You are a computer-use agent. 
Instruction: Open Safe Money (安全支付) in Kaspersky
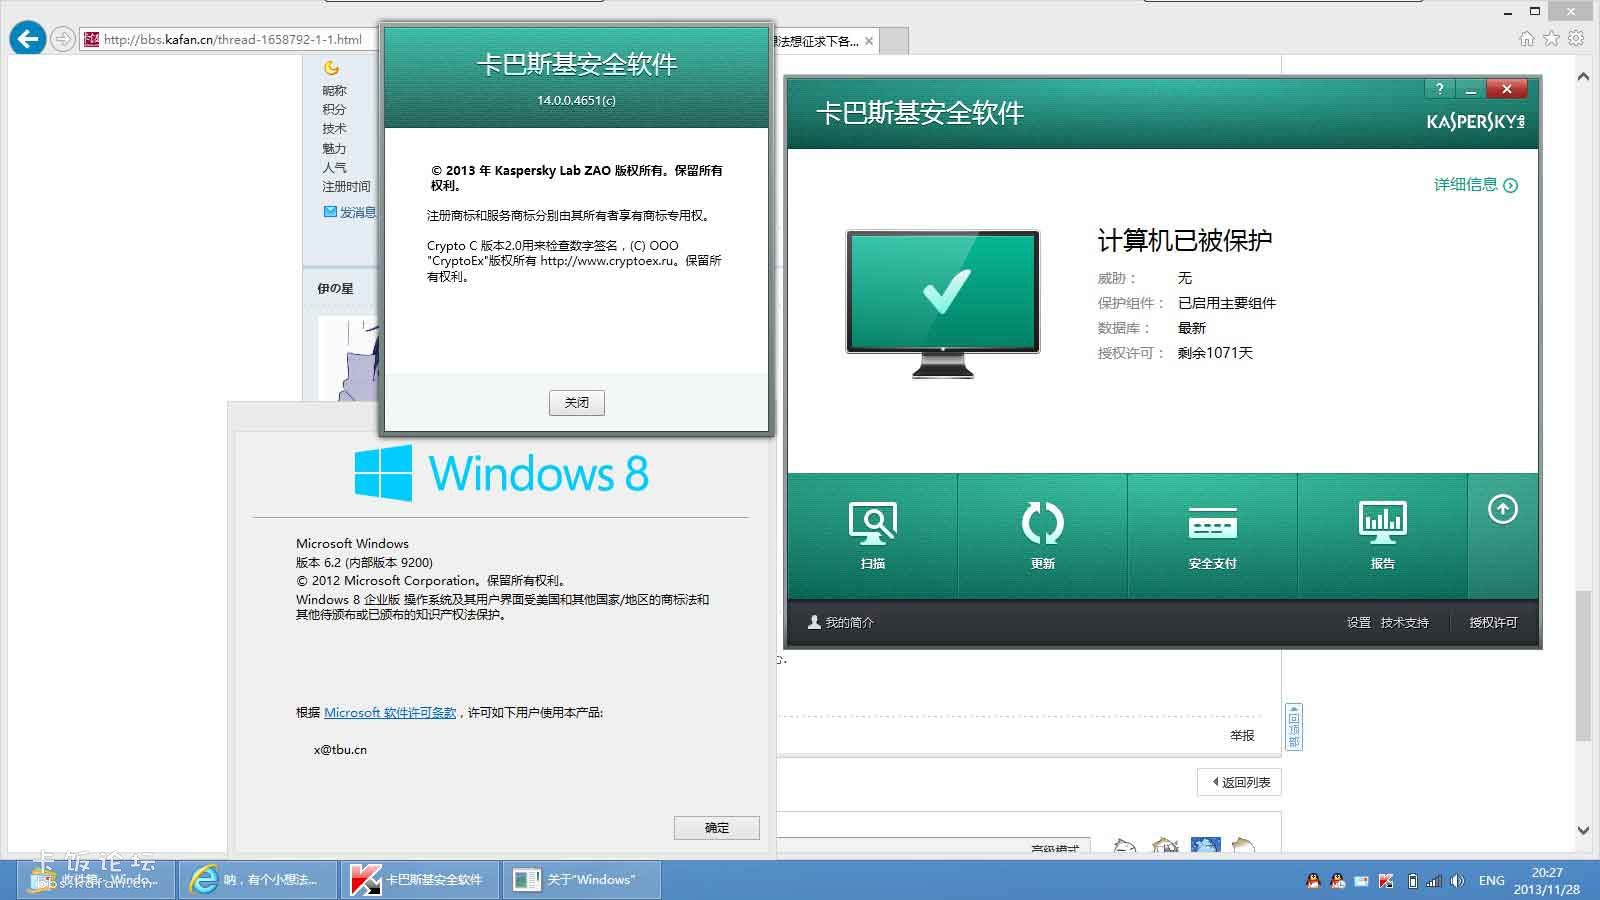click(1212, 536)
